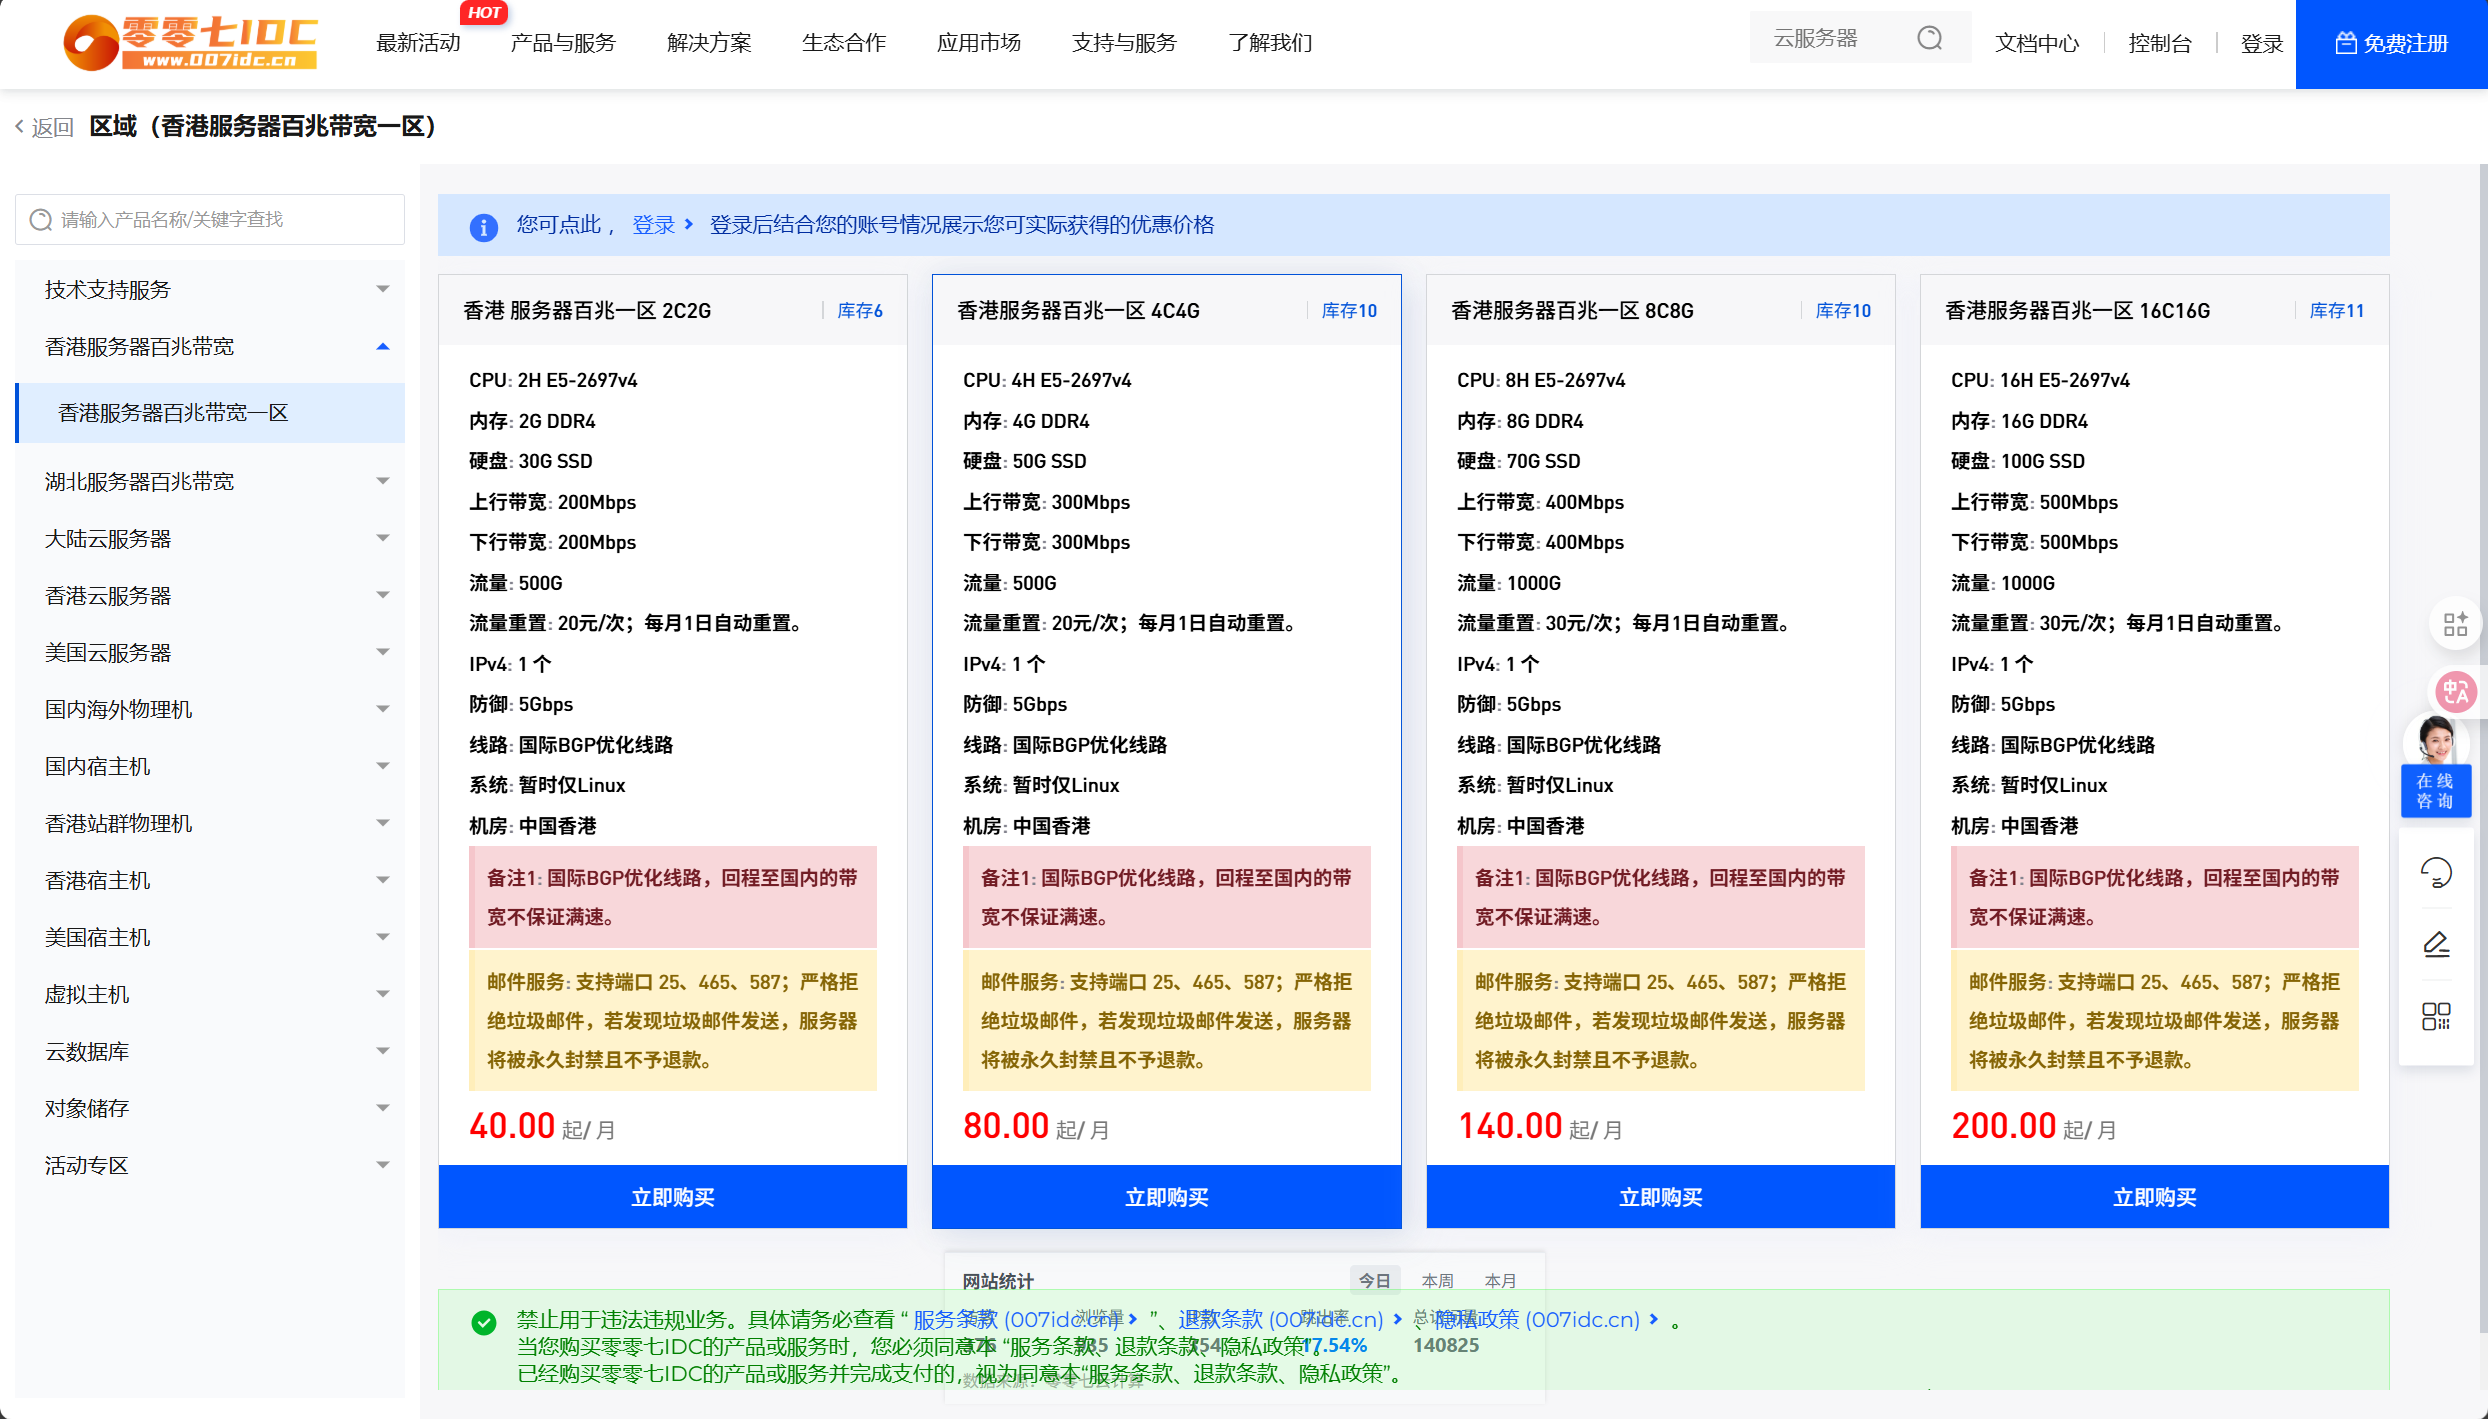Click 香港服务器百兆一区 4C4G card title

(x=1078, y=311)
